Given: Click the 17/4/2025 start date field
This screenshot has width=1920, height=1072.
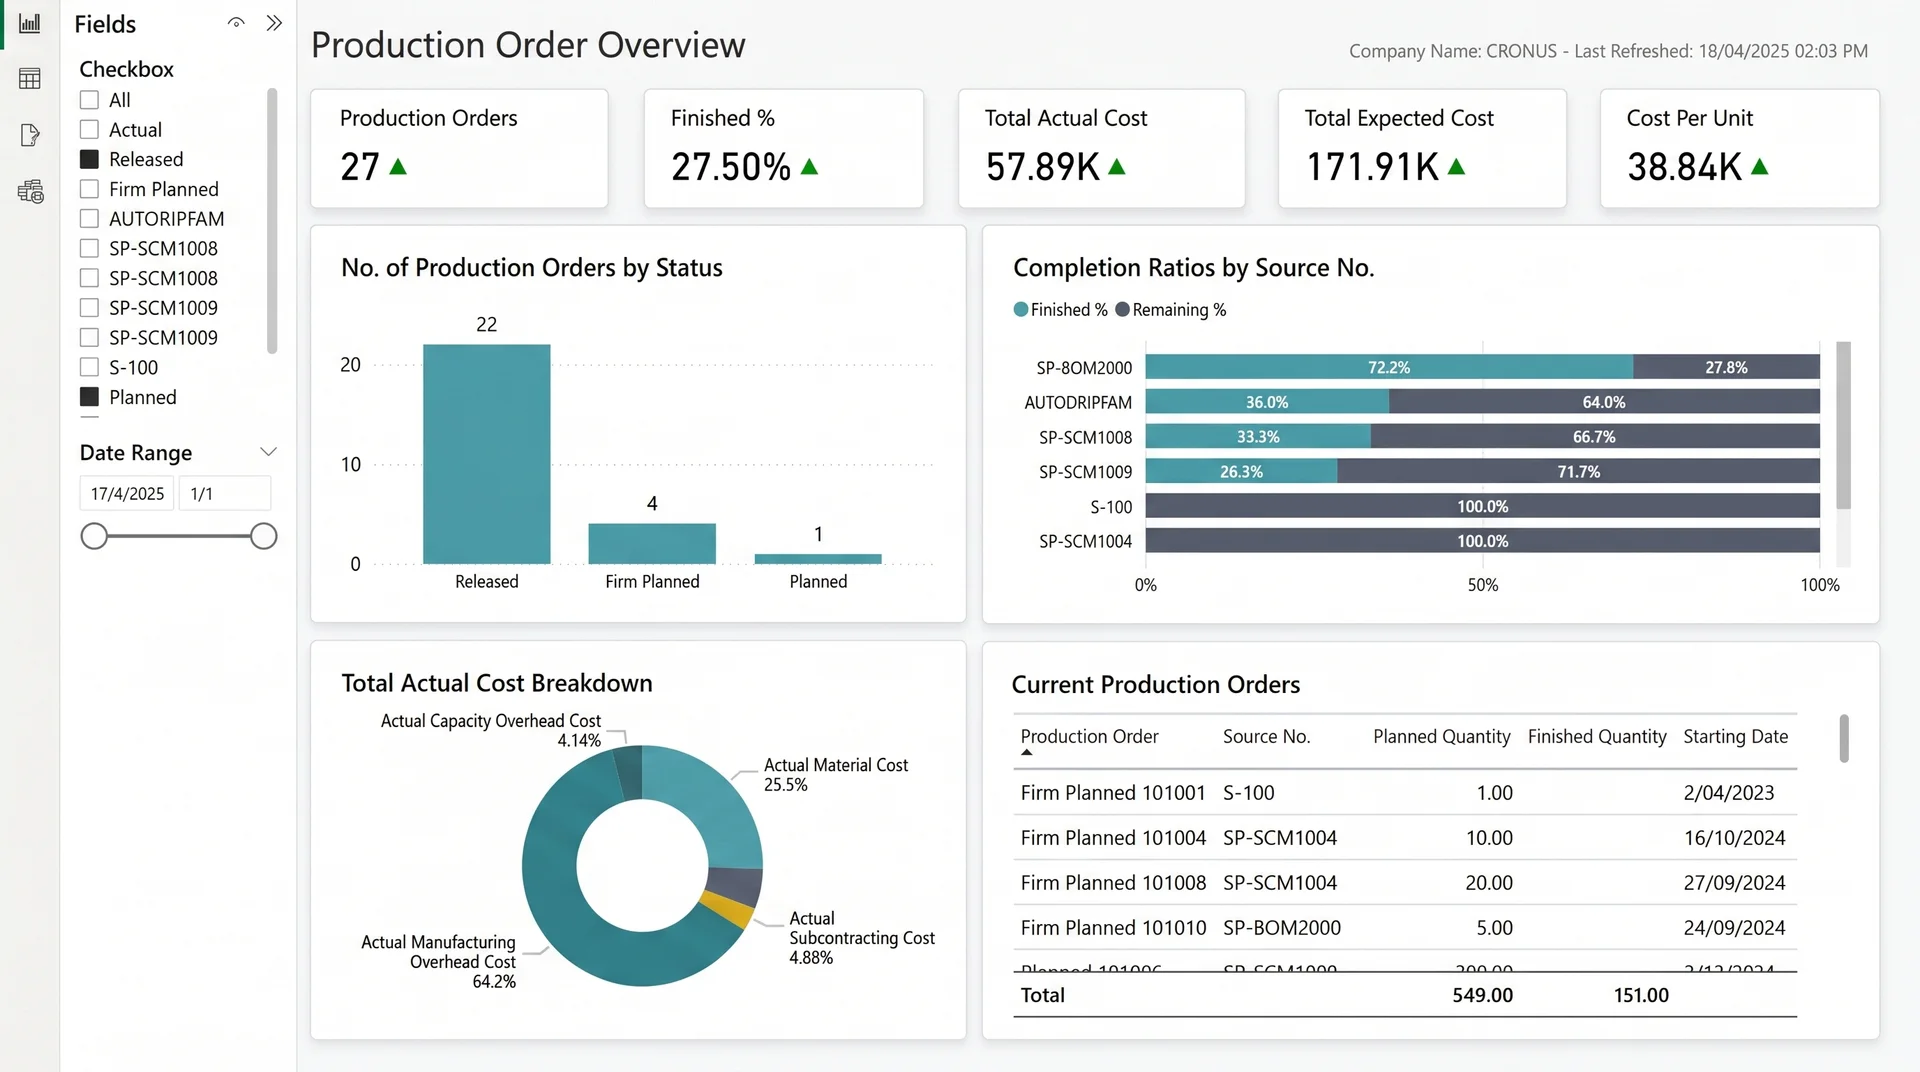Looking at the screenshot, I should coord(127,494).
